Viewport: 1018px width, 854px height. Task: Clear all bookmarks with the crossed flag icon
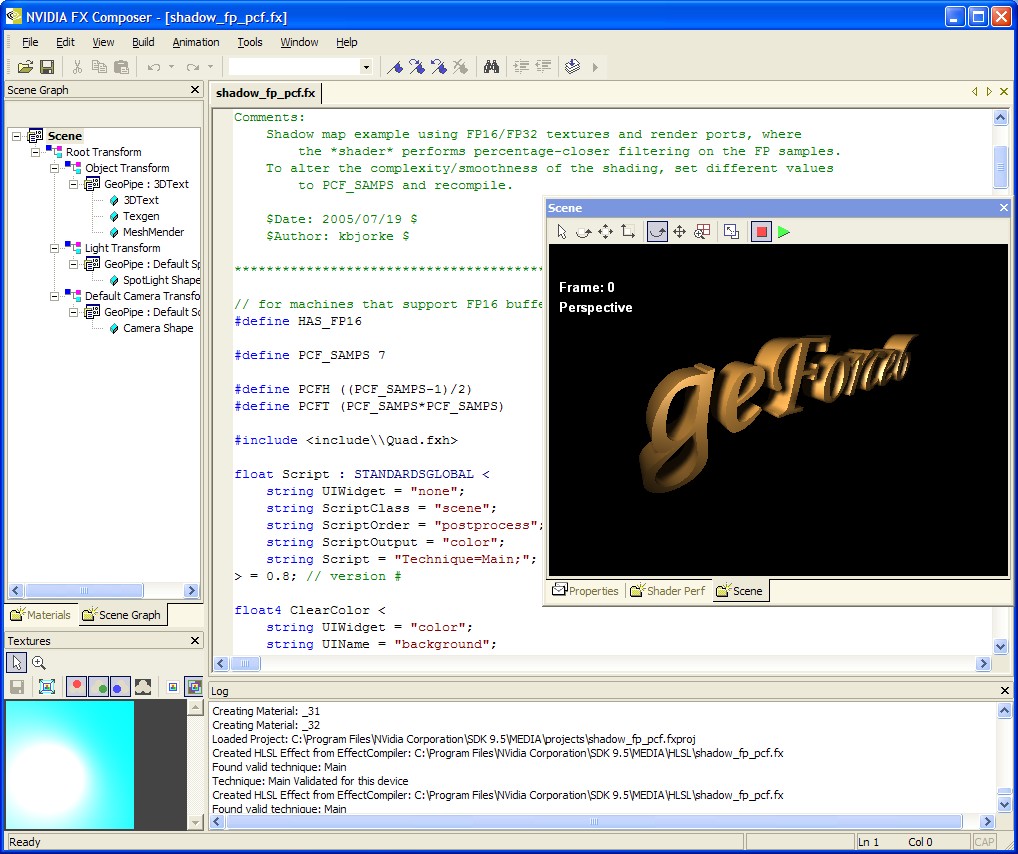(x=460, y=67)
